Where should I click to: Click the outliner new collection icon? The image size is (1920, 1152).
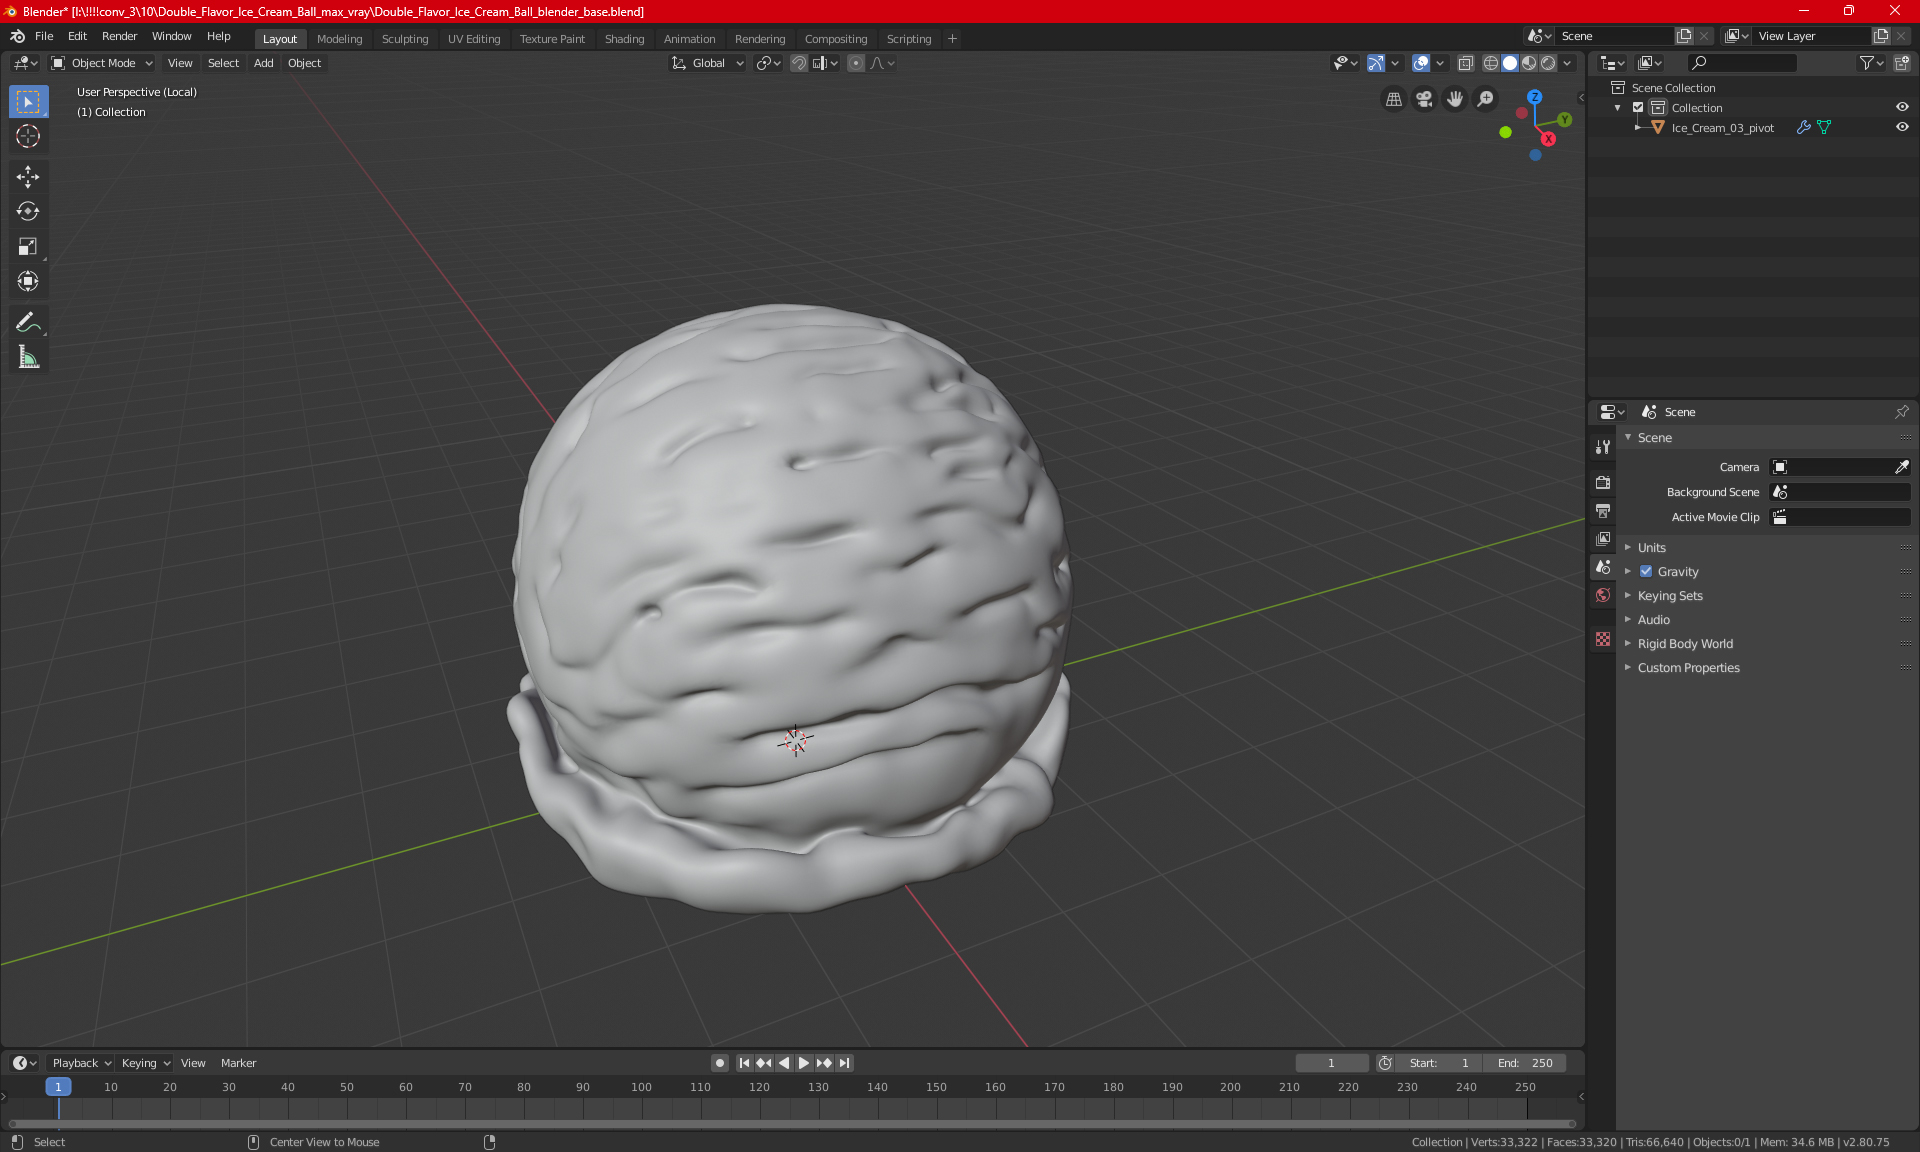(x=1901, y=63)
